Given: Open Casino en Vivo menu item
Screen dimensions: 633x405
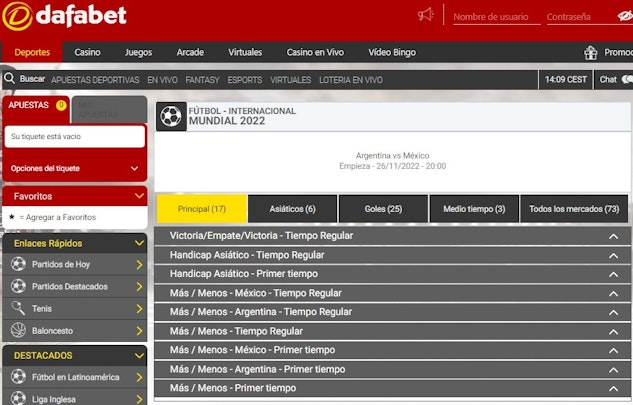Looking at the screenshot, I should tap(315, 52).
